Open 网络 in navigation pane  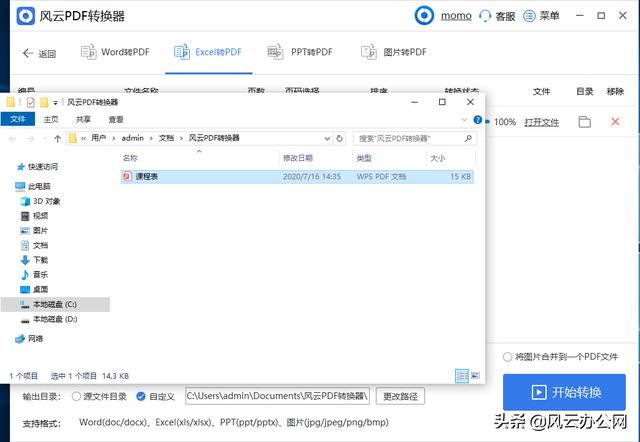(x=29, y=338)
